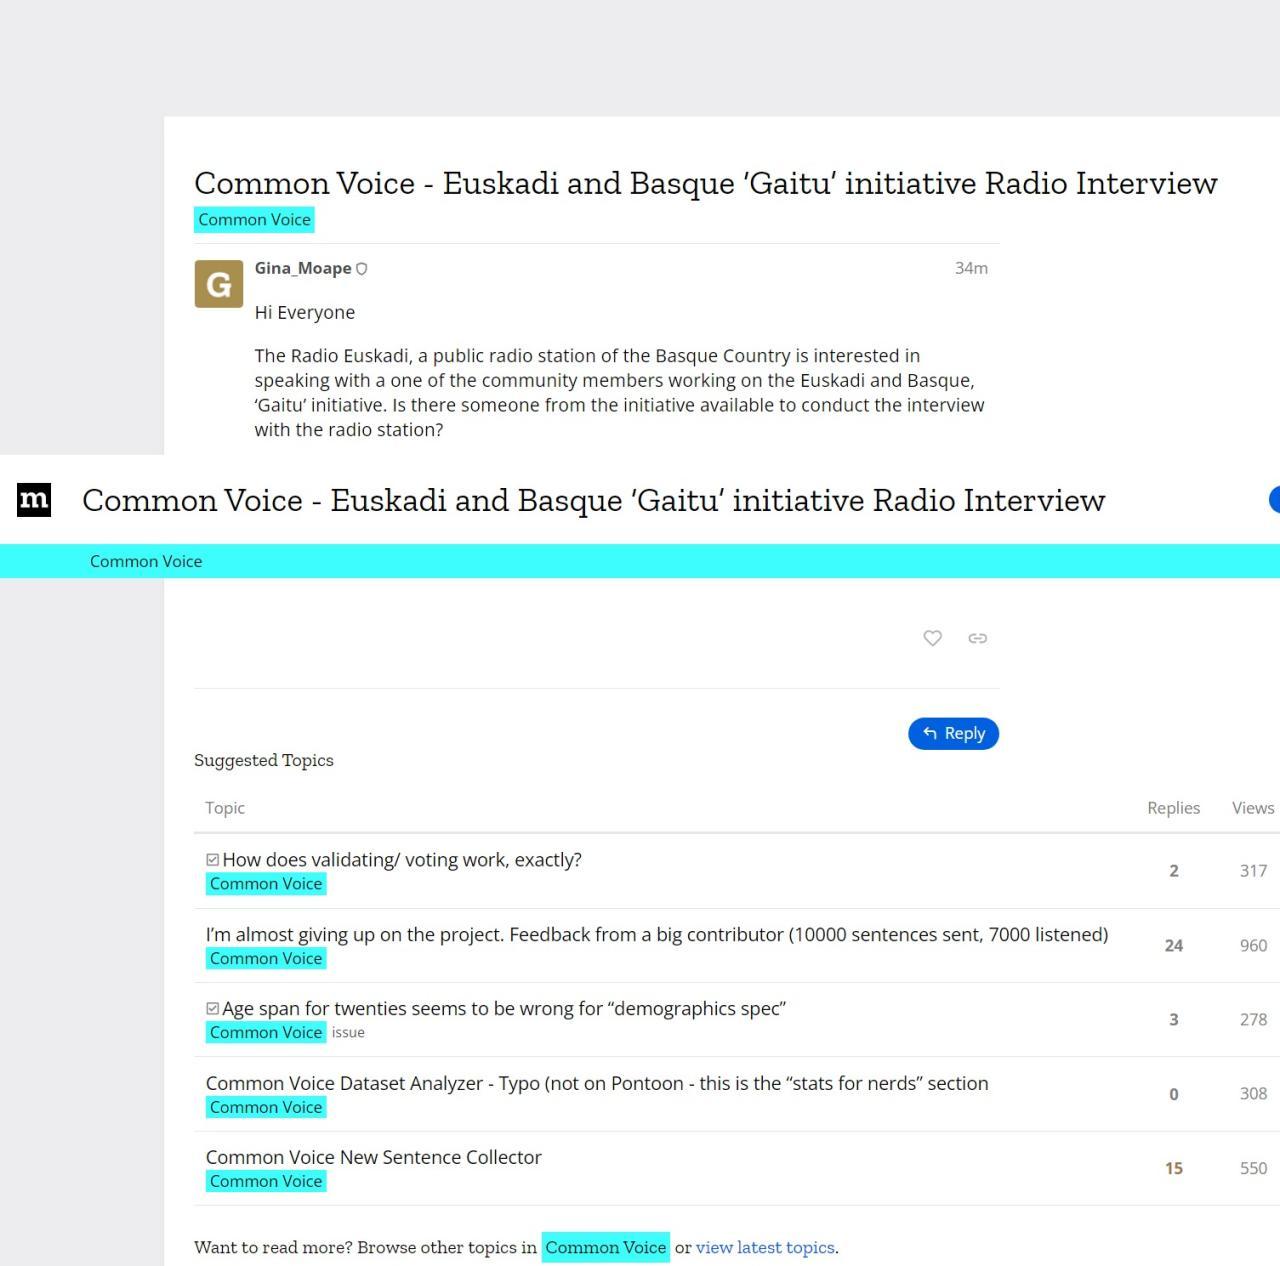This screenshot has width=1280, height=1266.
Task: Click the view count '278'
Action: (x=1253, y=1020)
